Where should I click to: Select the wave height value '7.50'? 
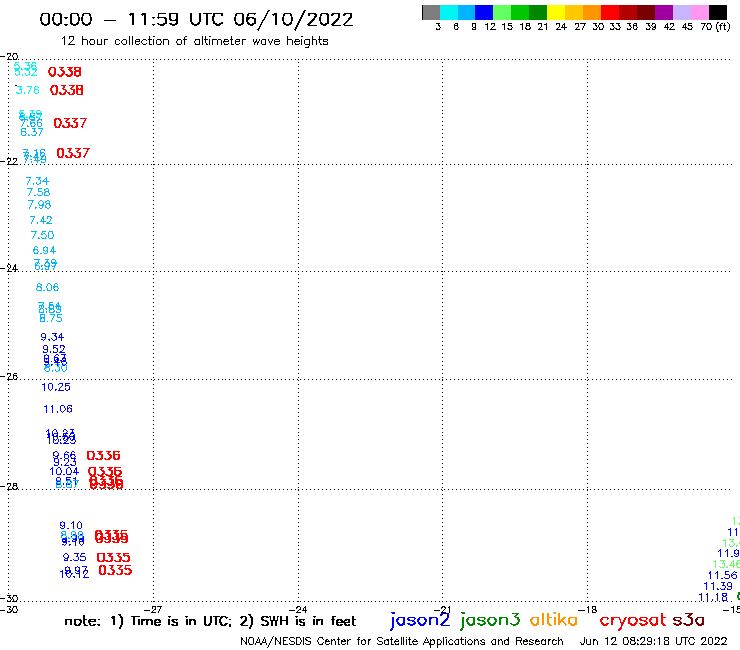coord(42,235)
